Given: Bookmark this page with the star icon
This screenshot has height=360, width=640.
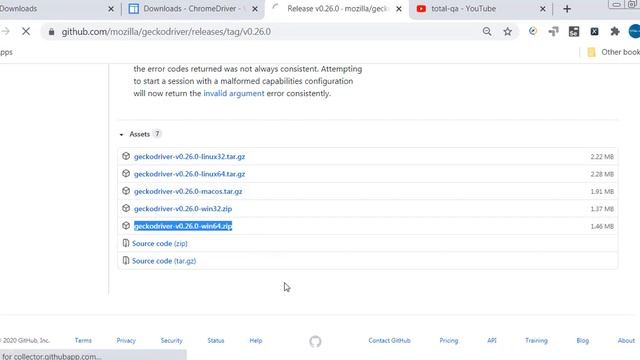Looking at the screenshot, I should coord(507,31).
